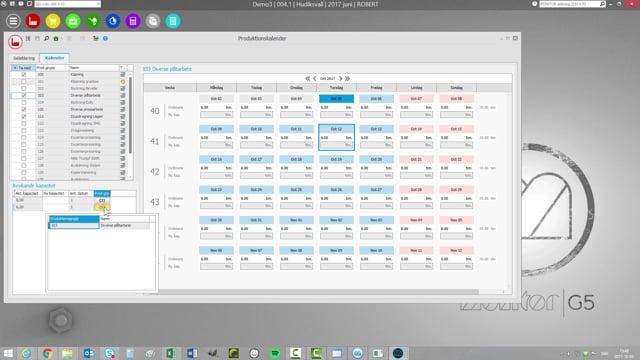
Task: Open Outlook from the taskbar
Action: pyautogui.click(x=89, y=353)
